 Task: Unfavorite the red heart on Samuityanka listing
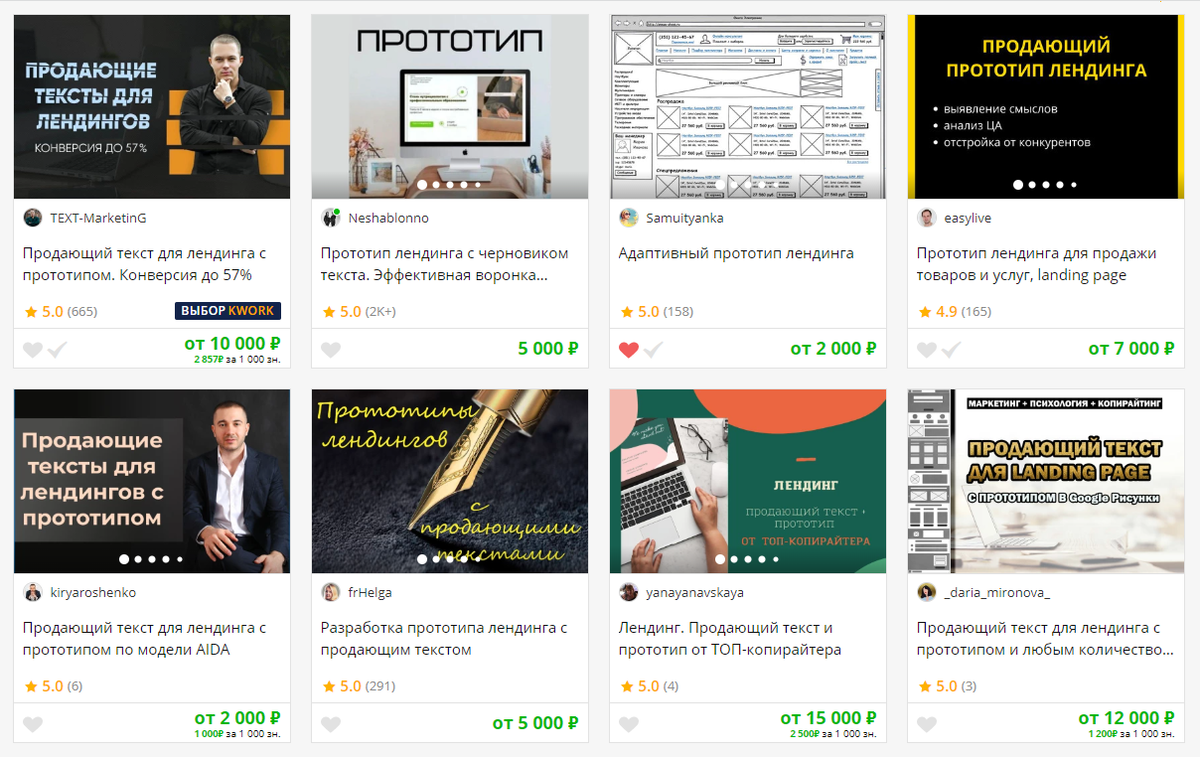coord(629,350)
